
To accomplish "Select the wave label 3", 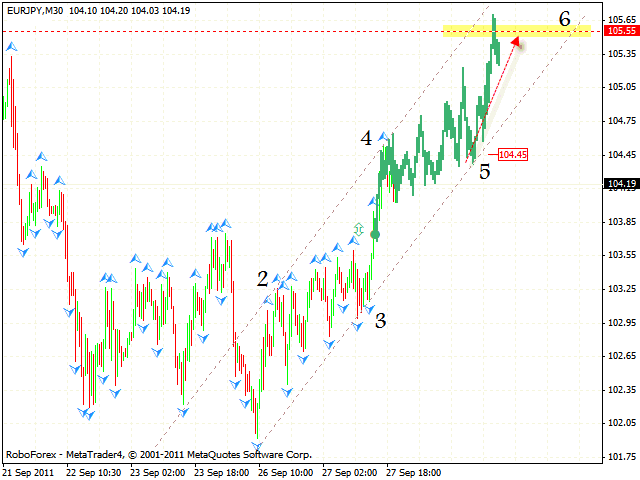I will pyautogui.click(x=381, y=321).
